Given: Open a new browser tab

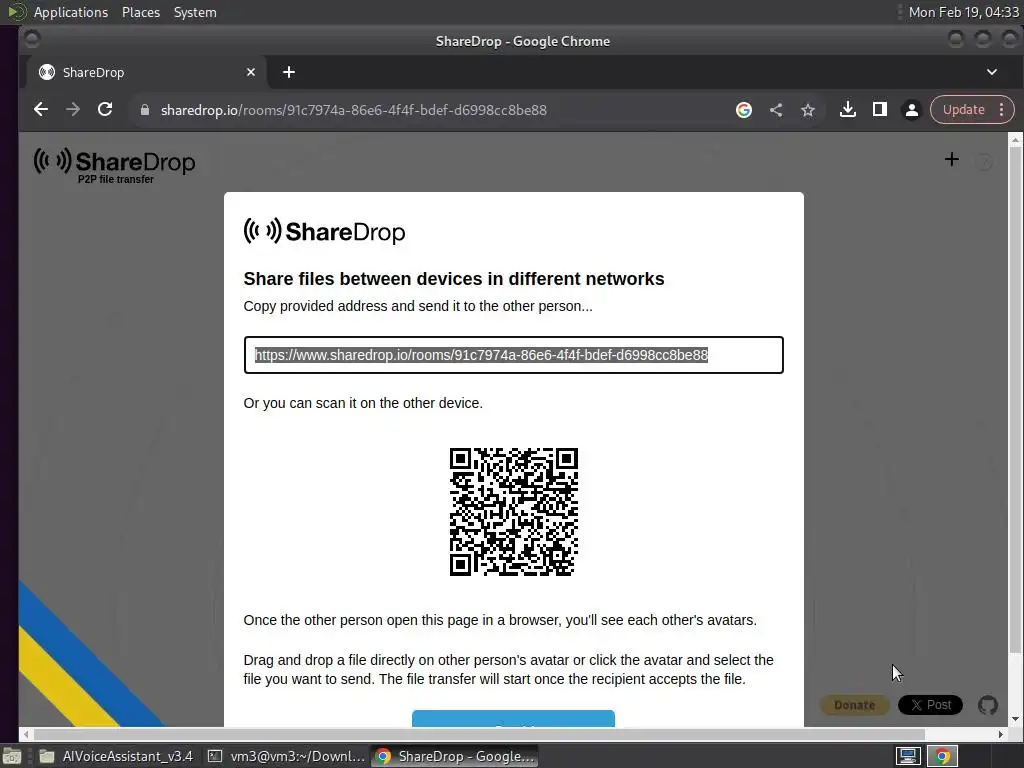Looking at the screenshot, I should (x=289, y=72).
